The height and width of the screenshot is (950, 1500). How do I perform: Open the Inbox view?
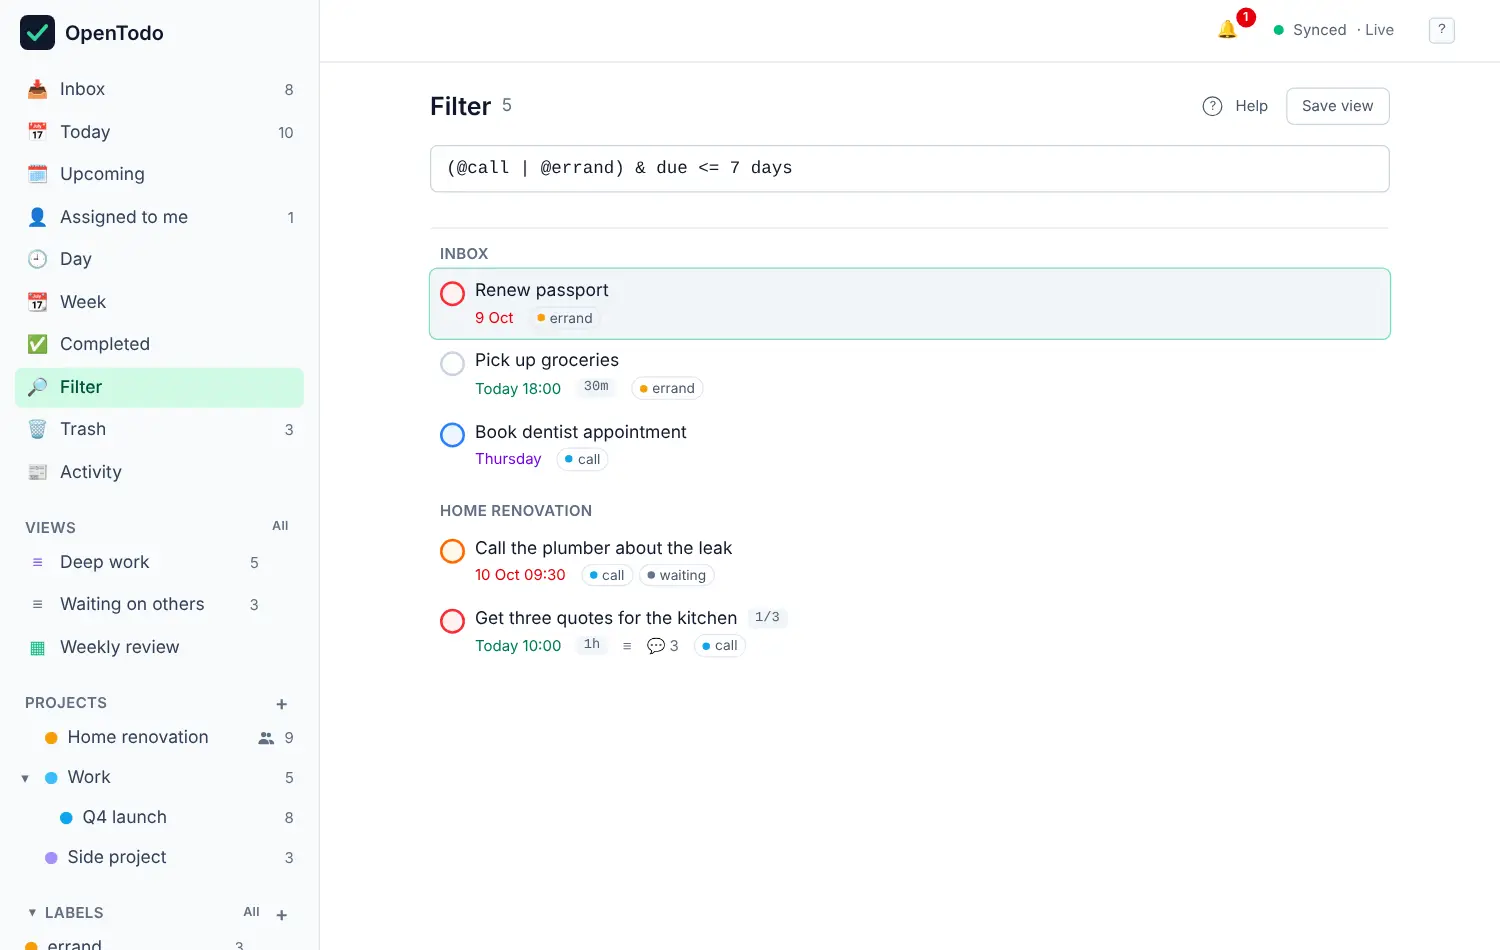(x=159, y=89)
